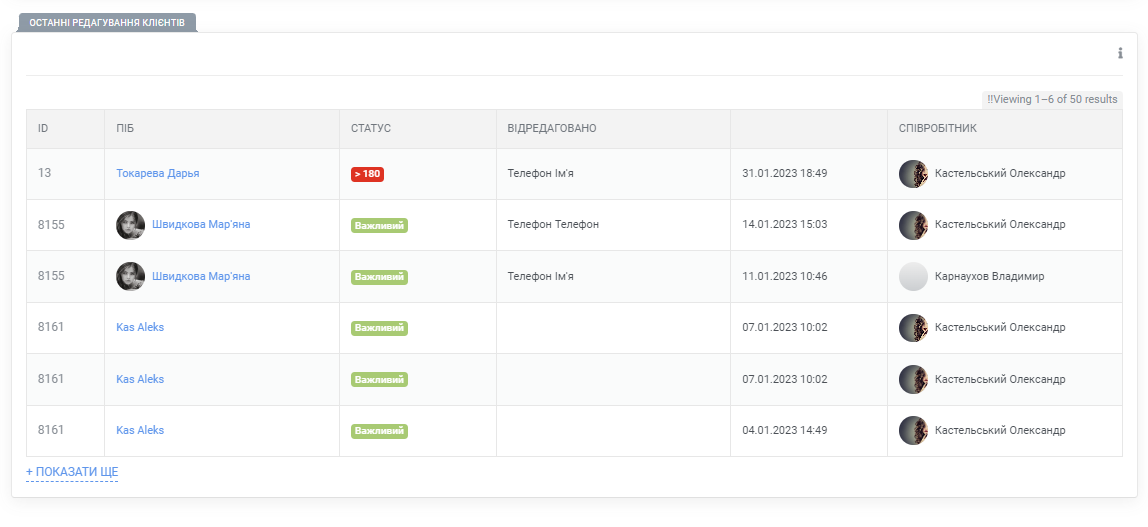1148x527 pixels.
Task: Click Кастельський Олександр's avatar in the Токарева row
Action: 913,174
